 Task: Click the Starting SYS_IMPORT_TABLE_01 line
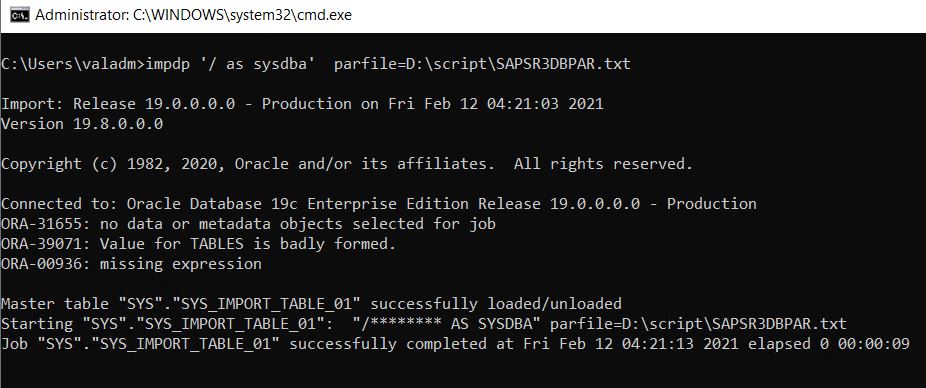(x=423, y=324)
